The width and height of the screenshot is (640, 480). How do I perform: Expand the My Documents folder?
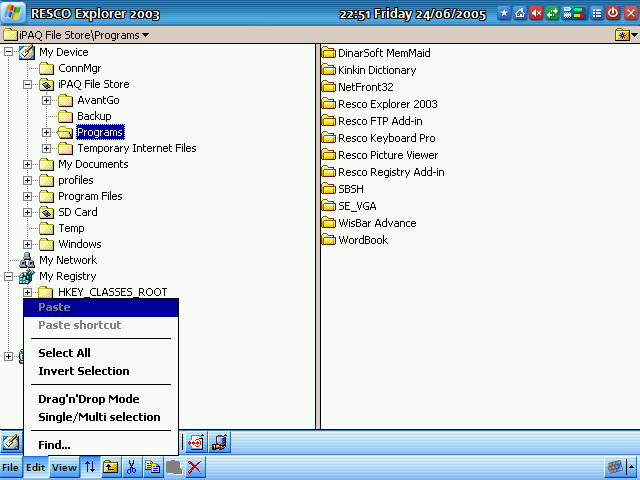tap(27, 164)
